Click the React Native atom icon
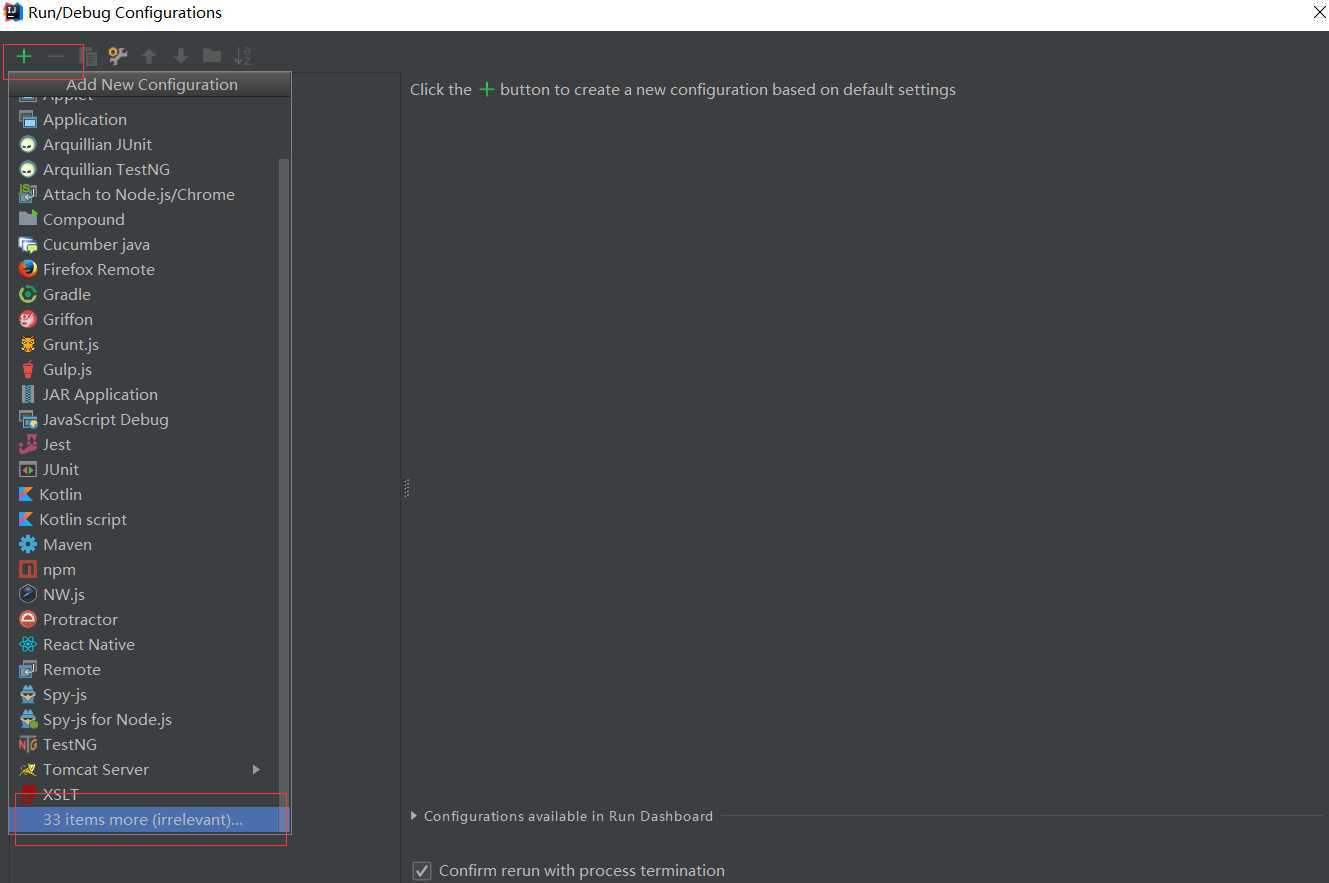This screenshot has height=883, width=1329. tap(28, 644)
